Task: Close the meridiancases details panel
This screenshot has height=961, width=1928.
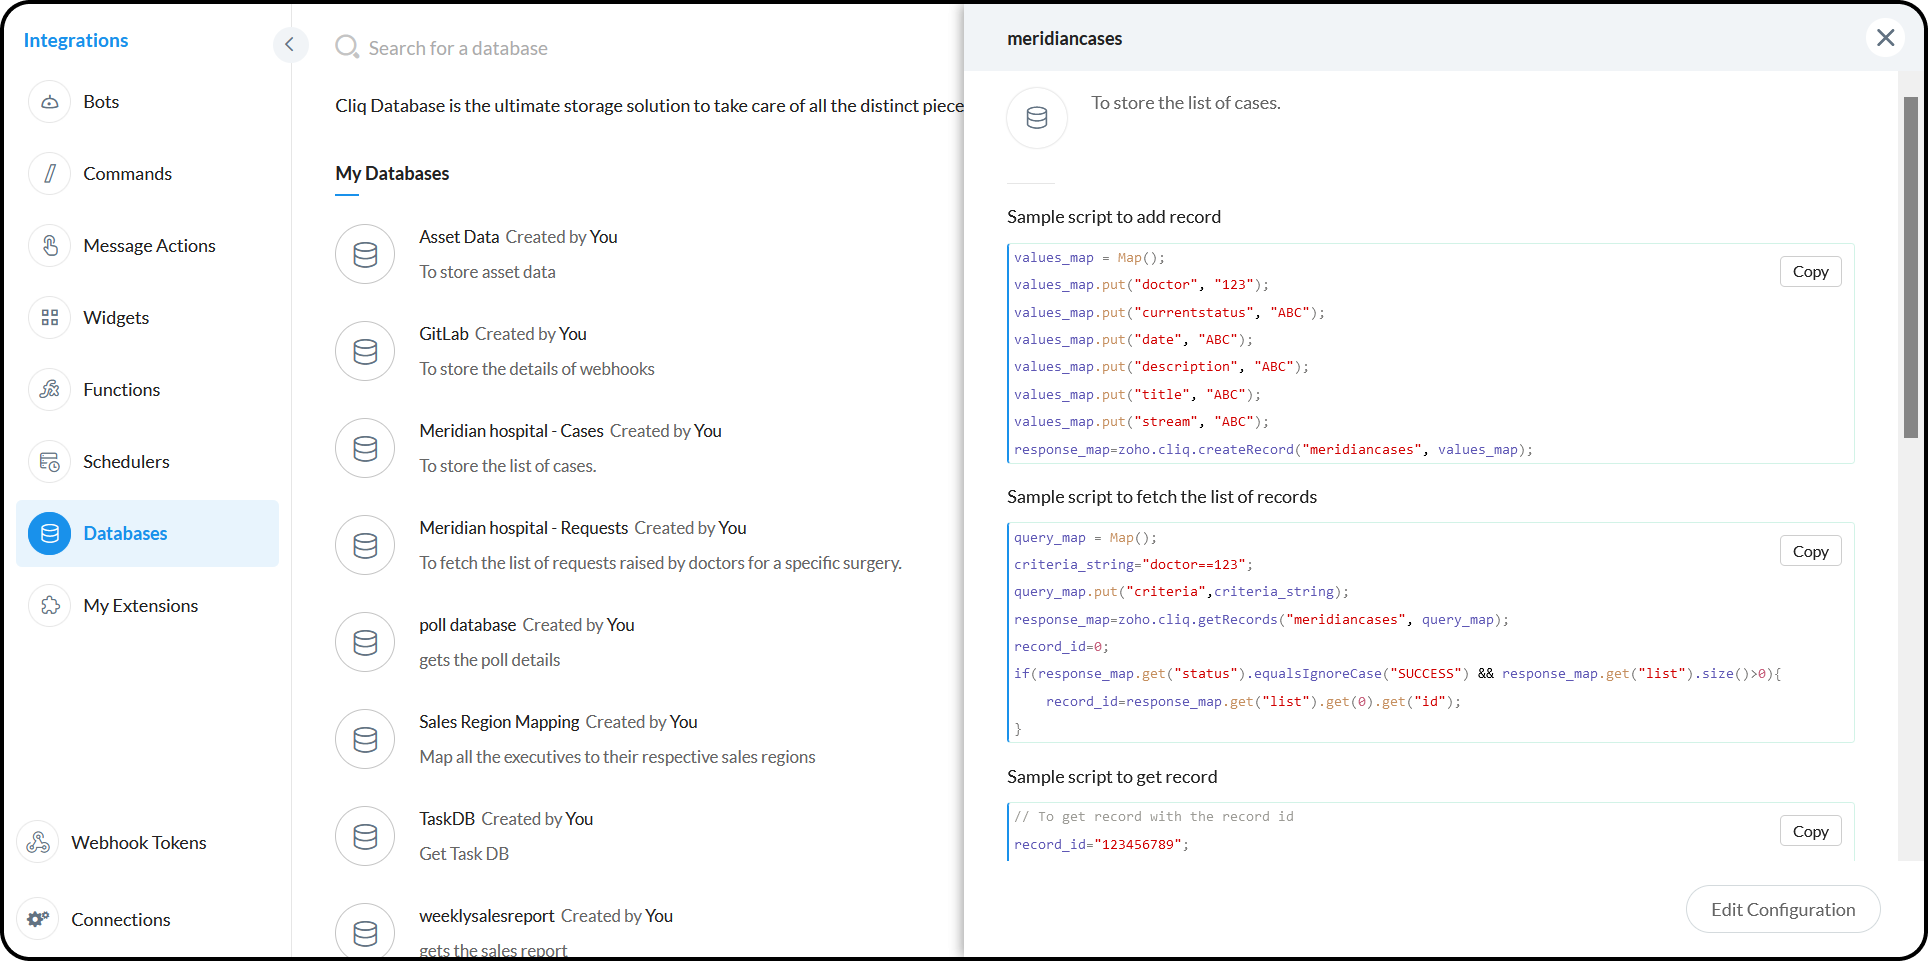Action: pyautogui.click(x=1885, y=38)
